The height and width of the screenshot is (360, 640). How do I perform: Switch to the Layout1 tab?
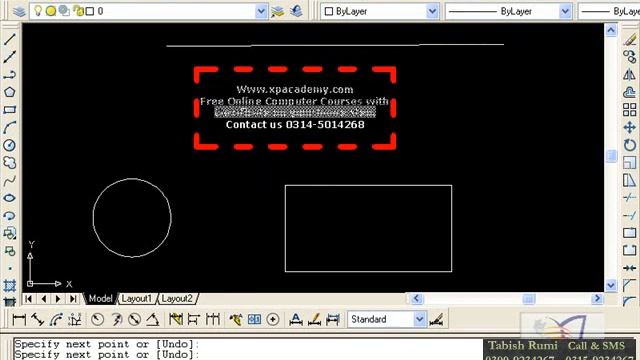[x=137, y=299]
